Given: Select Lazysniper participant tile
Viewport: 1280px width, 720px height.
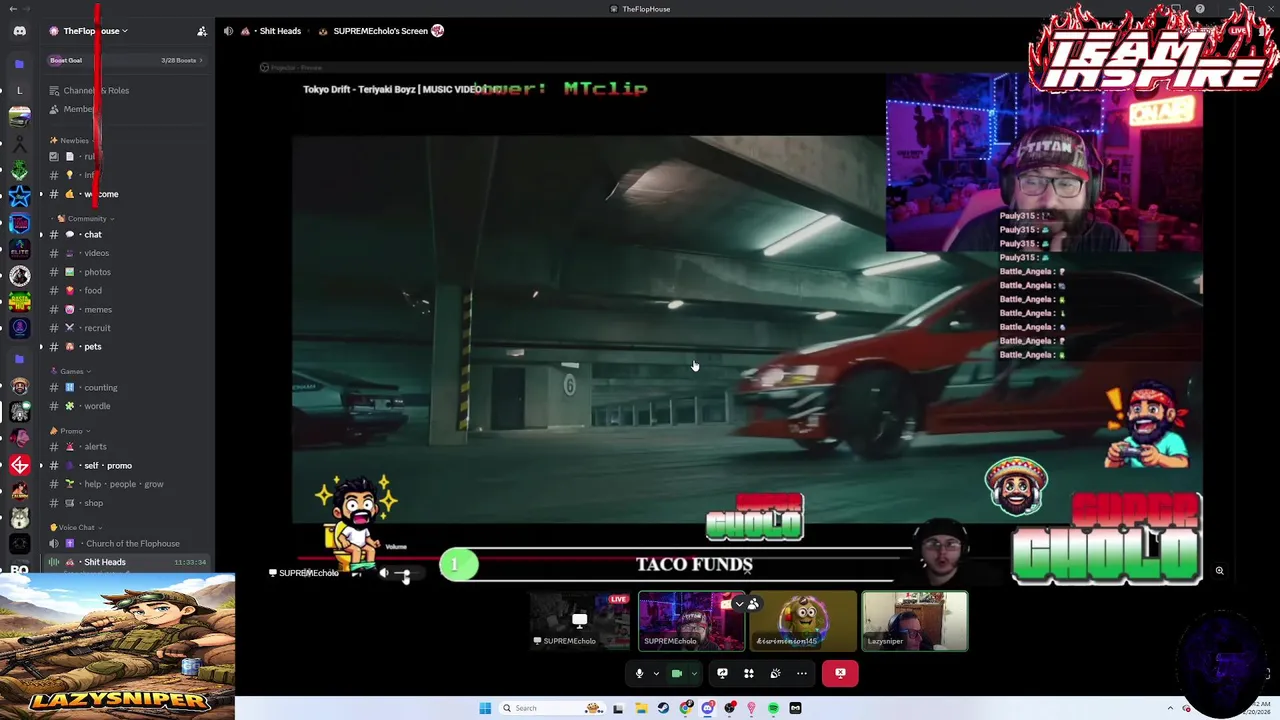Looking at the screenshot, I should (915, 621).
